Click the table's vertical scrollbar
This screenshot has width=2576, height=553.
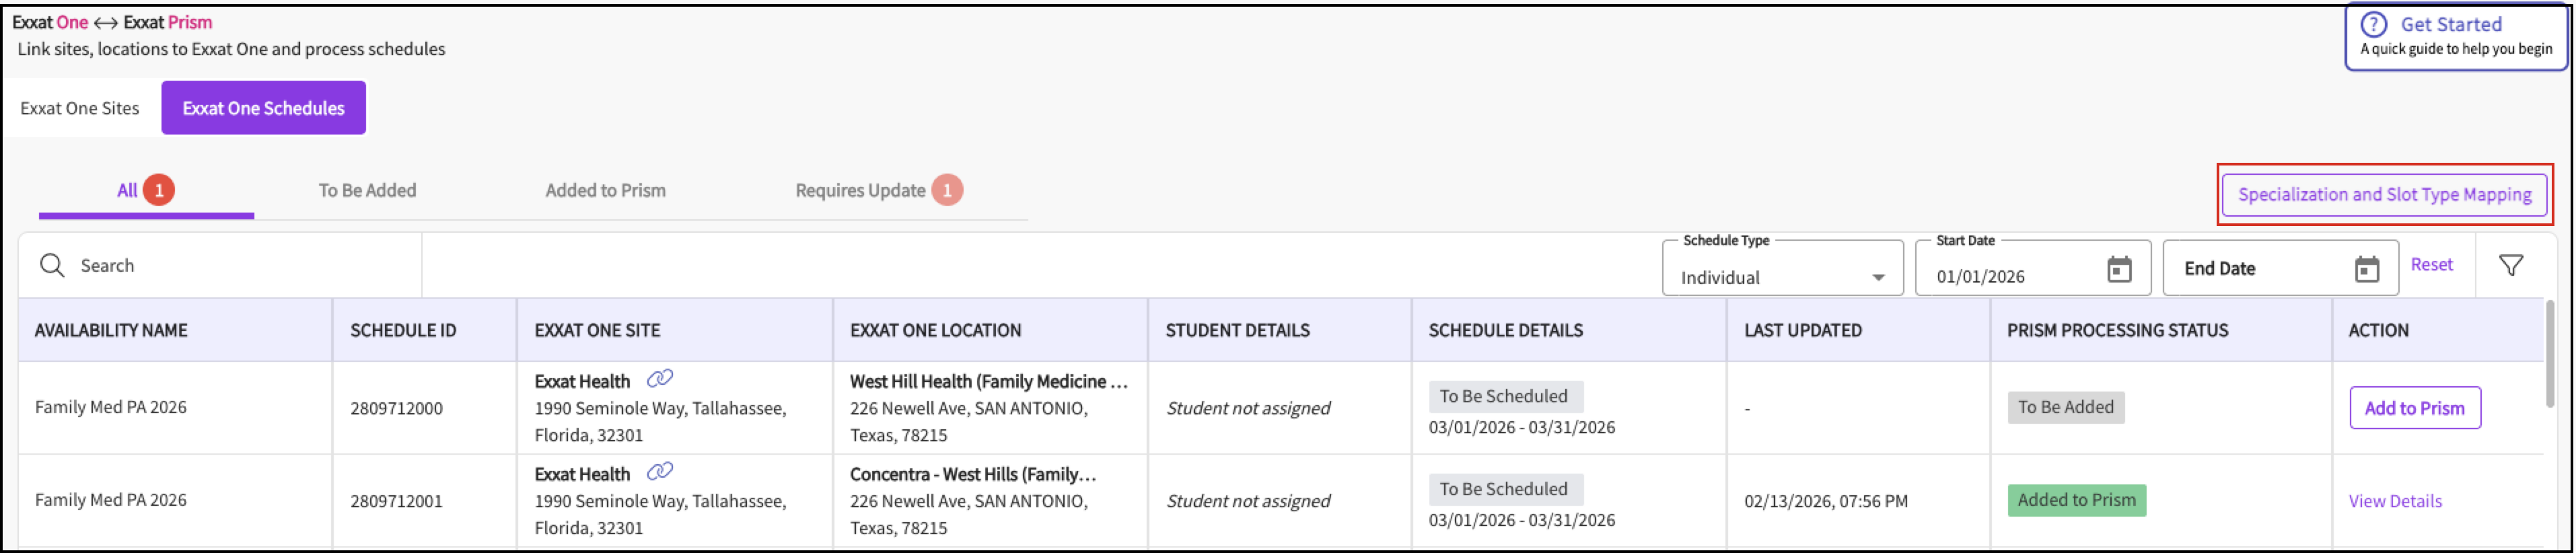[x=2549, y=355]
